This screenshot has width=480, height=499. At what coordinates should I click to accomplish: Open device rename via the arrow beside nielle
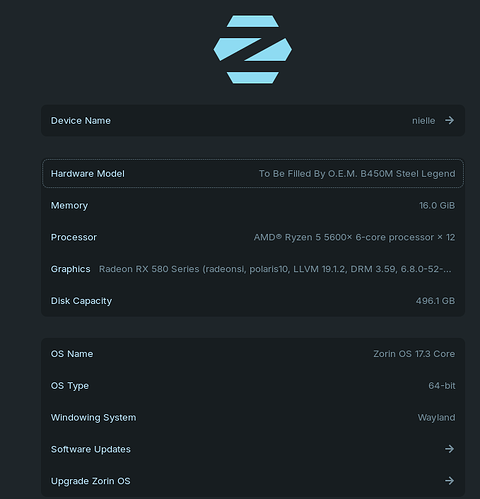click(449, 120)
